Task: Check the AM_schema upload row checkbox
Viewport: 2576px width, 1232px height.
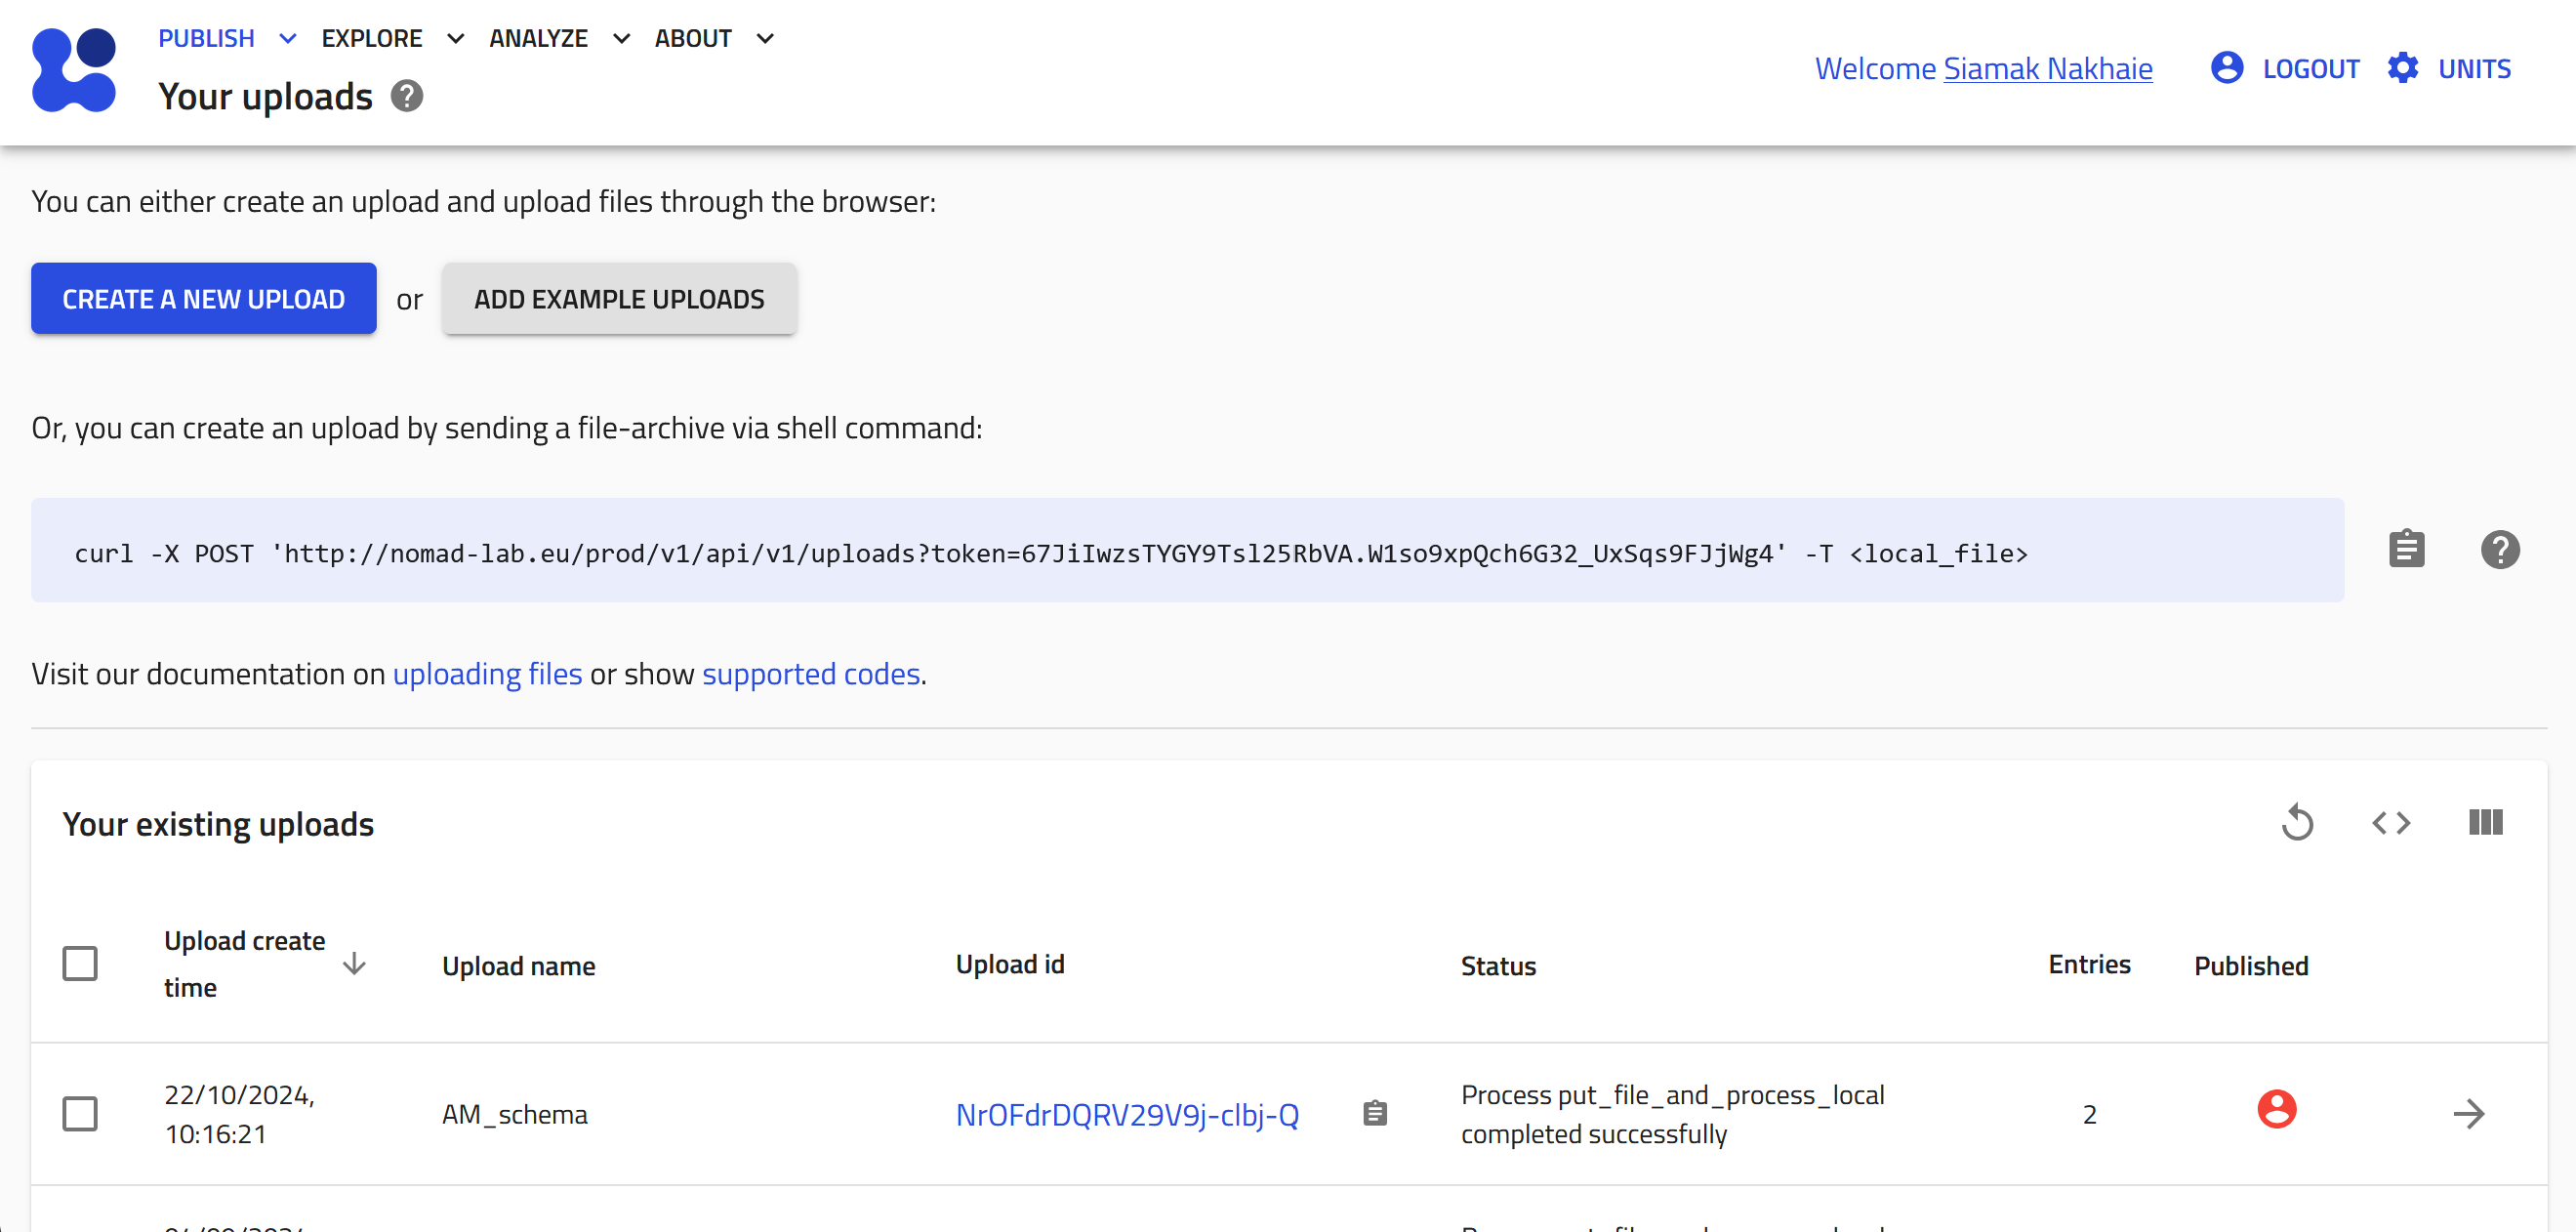Action: [80, 1113]
